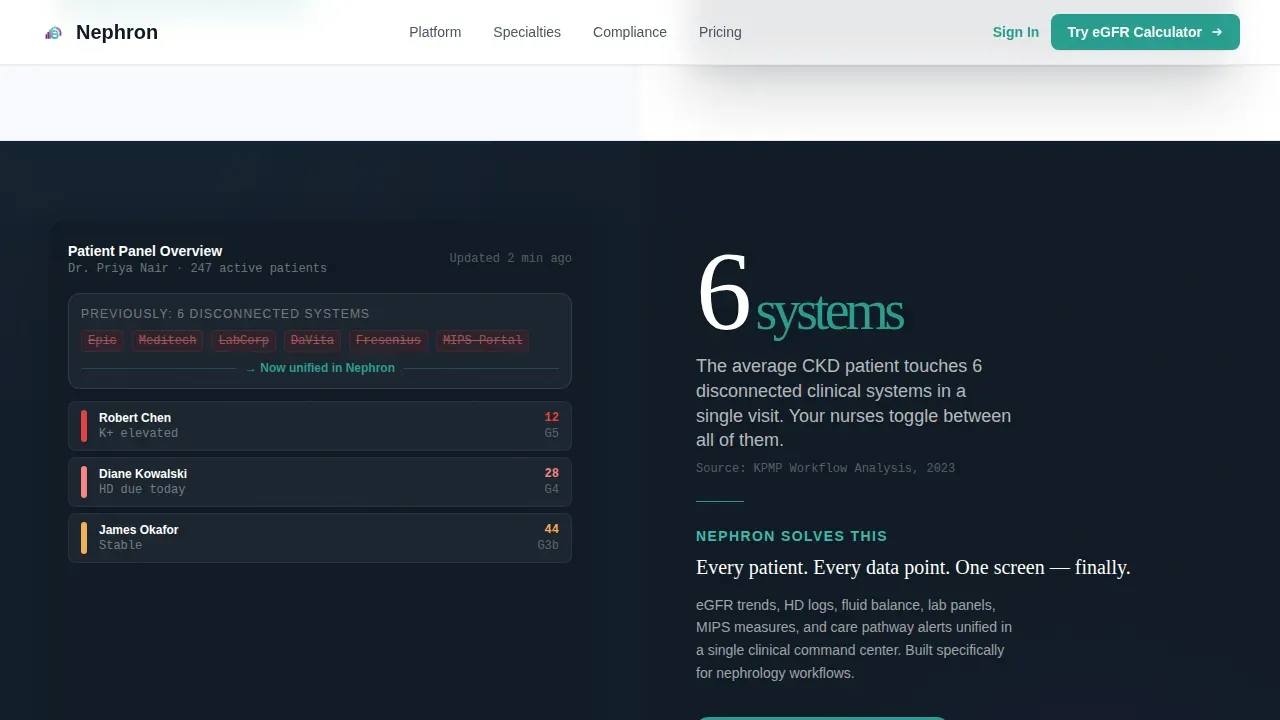1280x720 pixels.
Task: Click James Okafor's eGFR value 44
Action: click(551, 529)
